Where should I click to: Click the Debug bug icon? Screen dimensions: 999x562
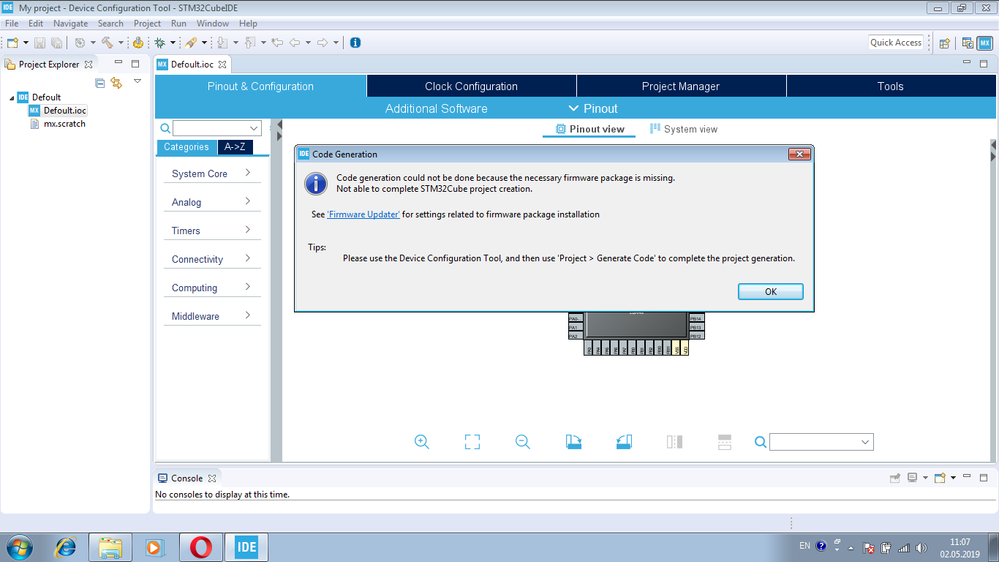coord(160,43)
